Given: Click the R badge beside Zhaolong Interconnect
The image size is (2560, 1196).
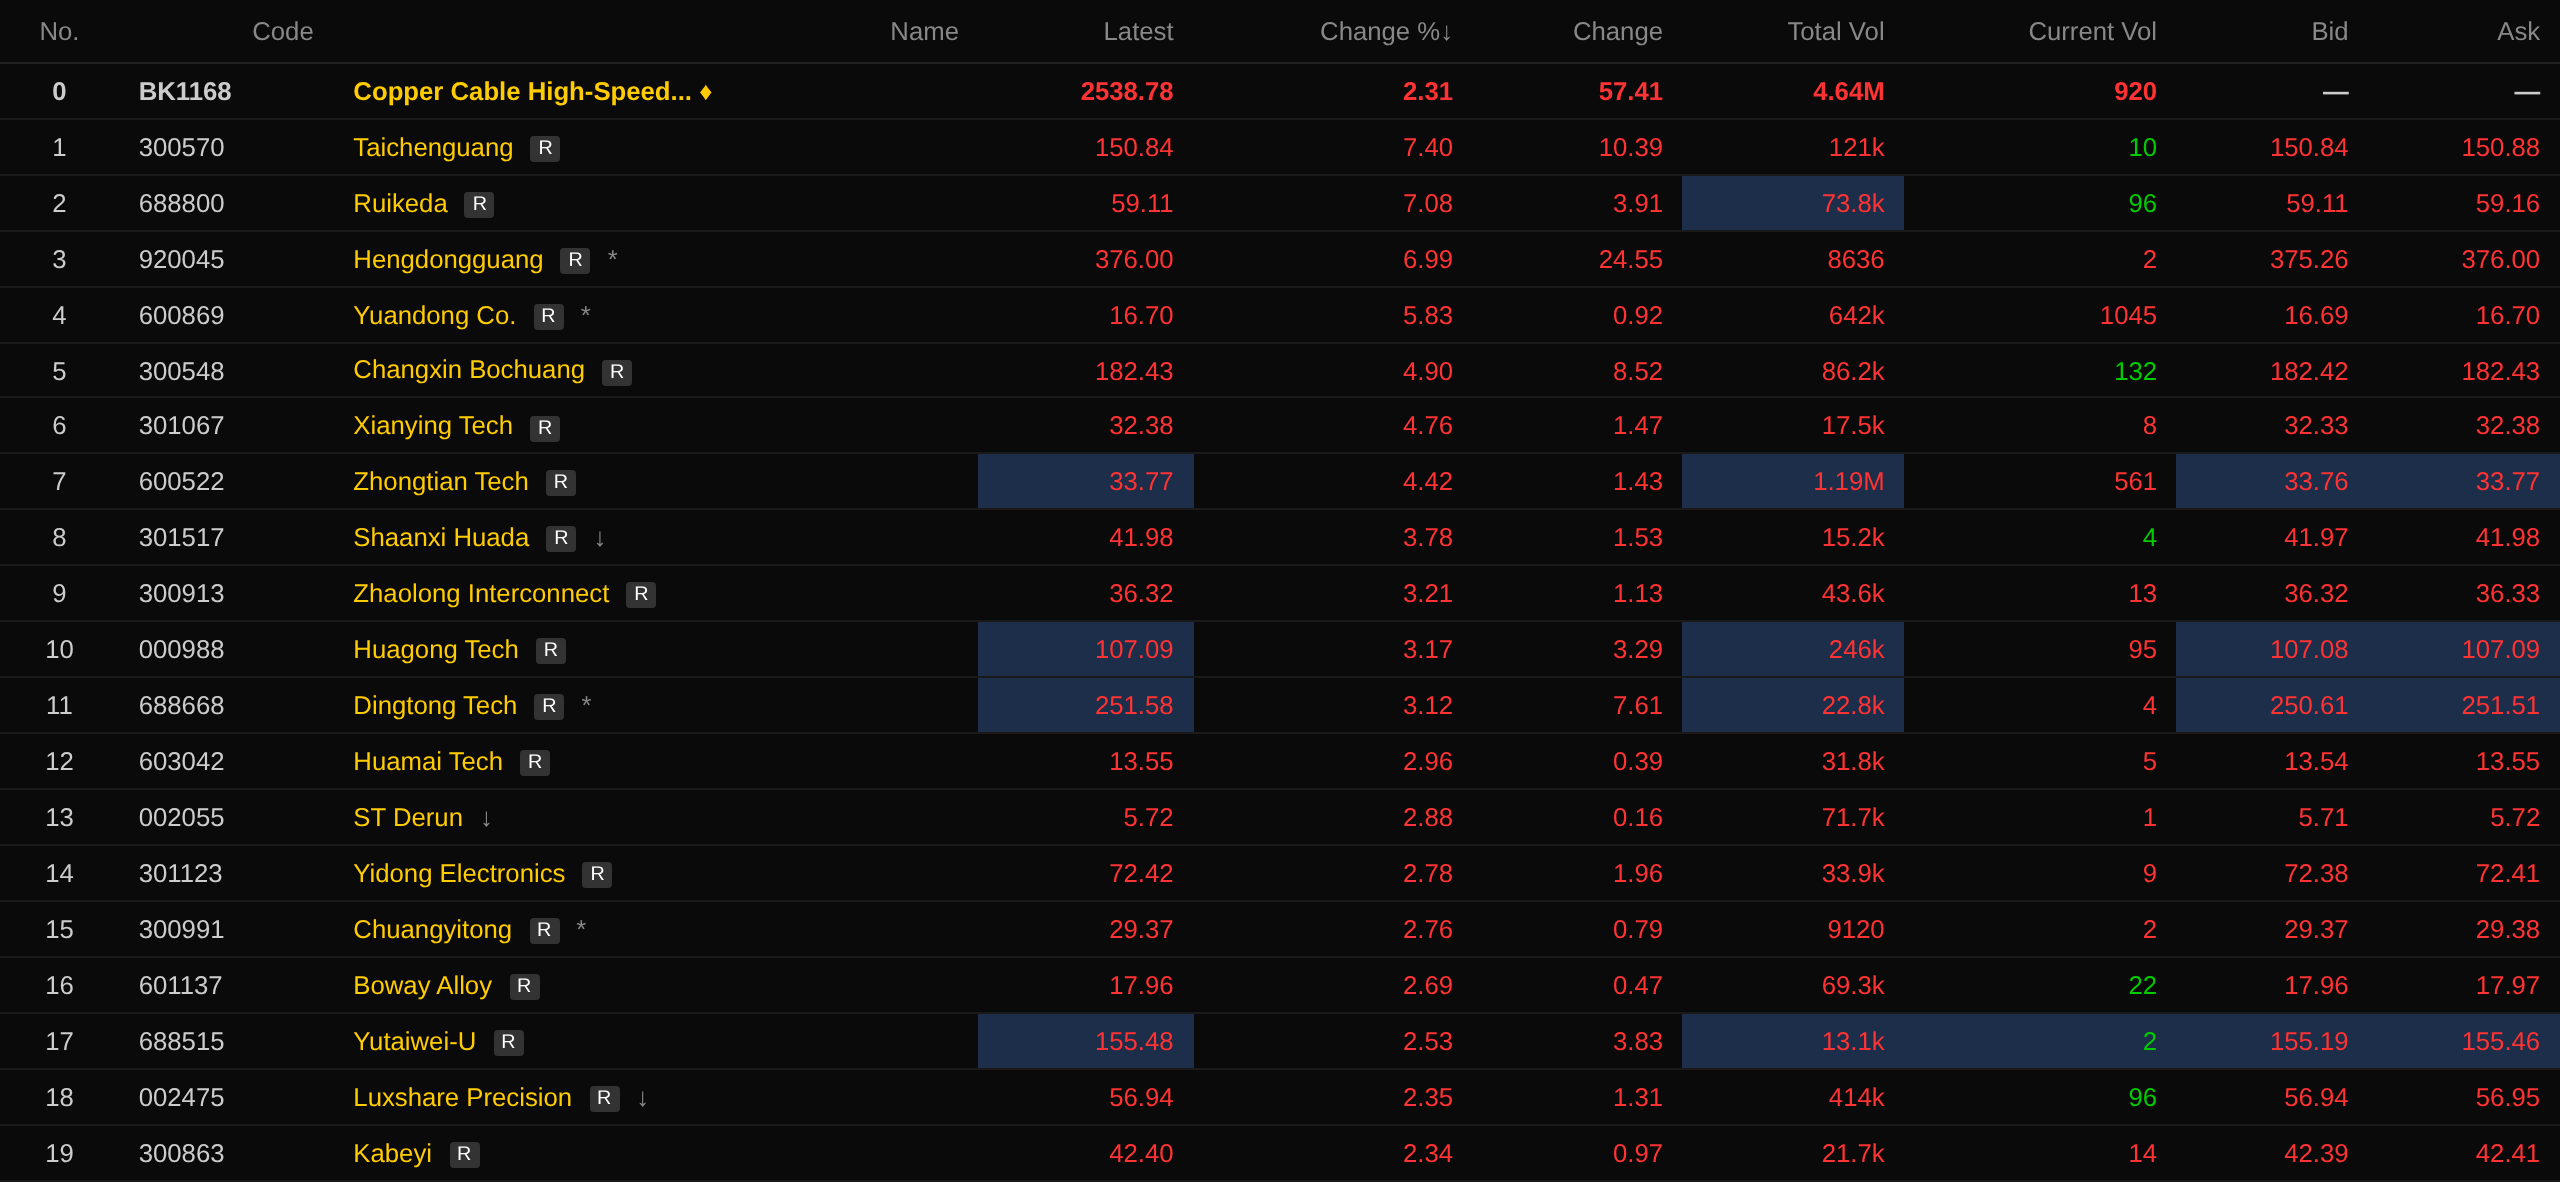Looking at the screenshot, I should (x=641, y=594).
